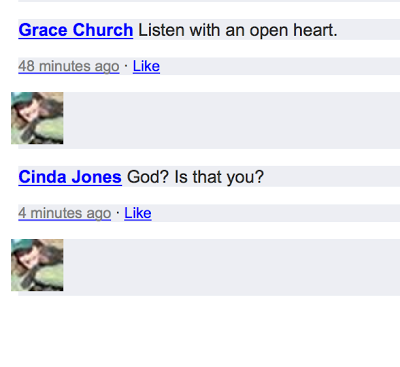This screenshot has width=400, height=367.
Task: Visit Cinda Jones's profile link
Action: [x=70, y=177]
